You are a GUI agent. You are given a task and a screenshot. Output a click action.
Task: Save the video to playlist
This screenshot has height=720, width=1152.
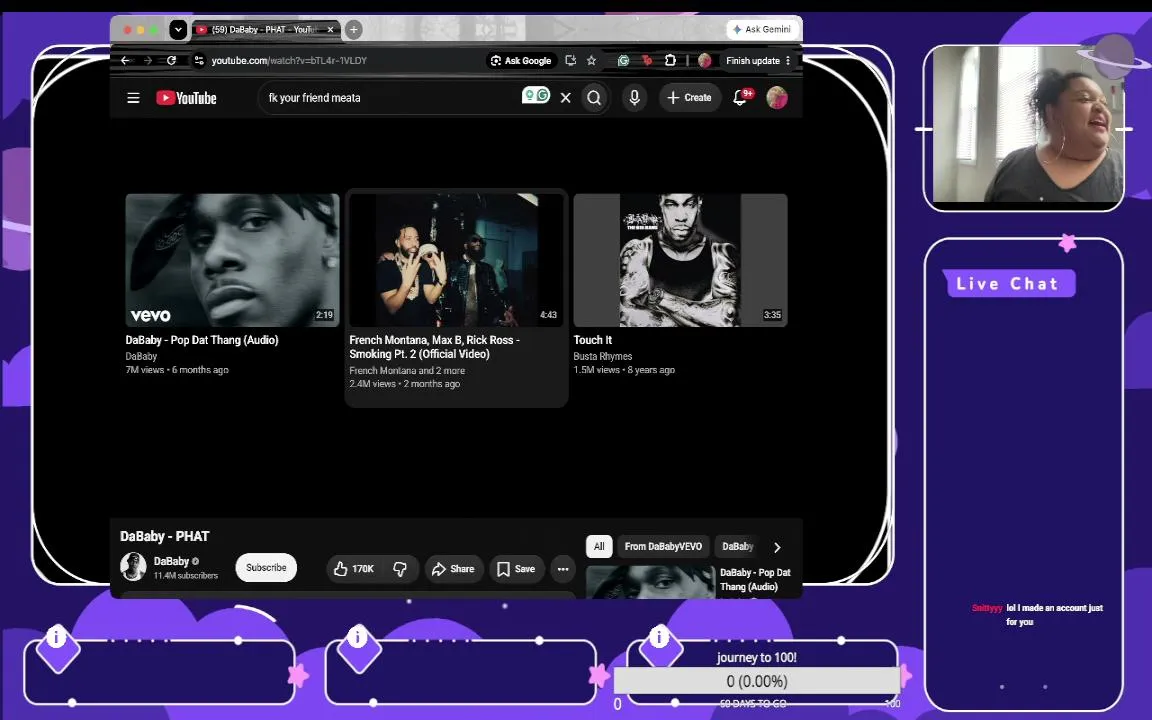point(516,569)
